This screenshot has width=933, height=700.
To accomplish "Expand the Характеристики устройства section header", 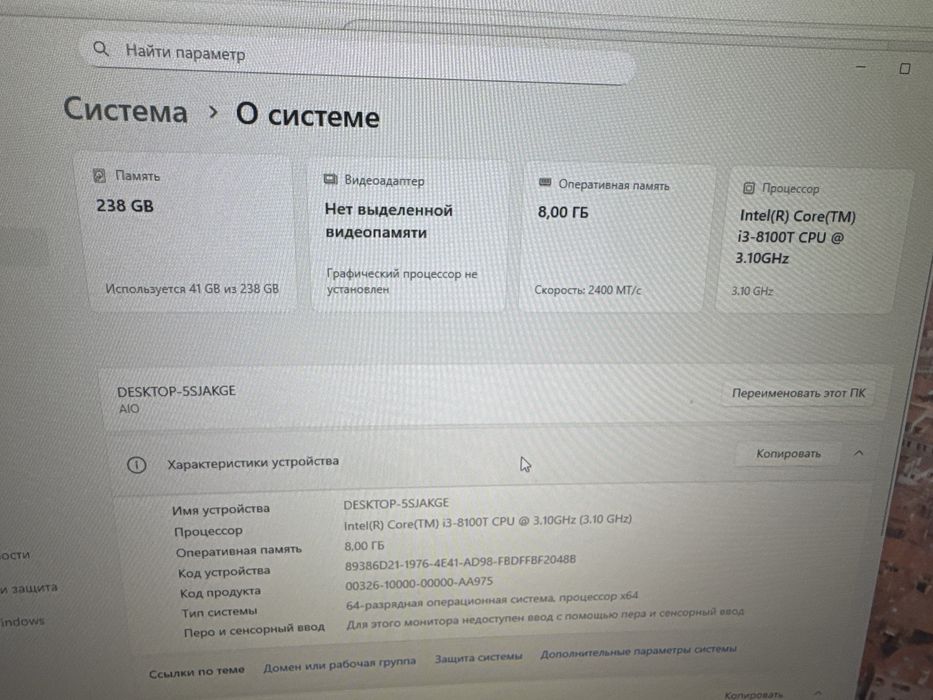I will point(493,459).
